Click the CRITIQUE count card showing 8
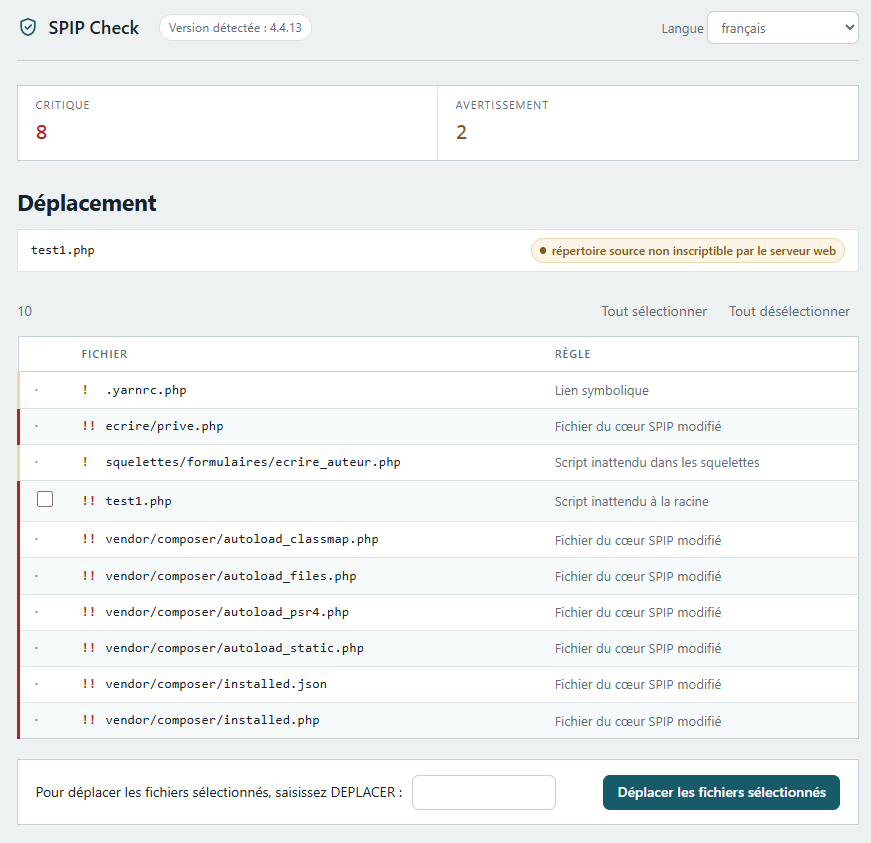Viewport: 871px width, 843px height. 228,123
